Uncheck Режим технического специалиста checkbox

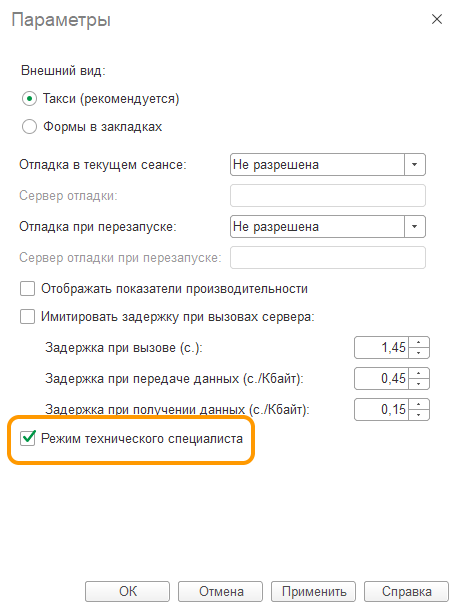[x=28, y=438]
